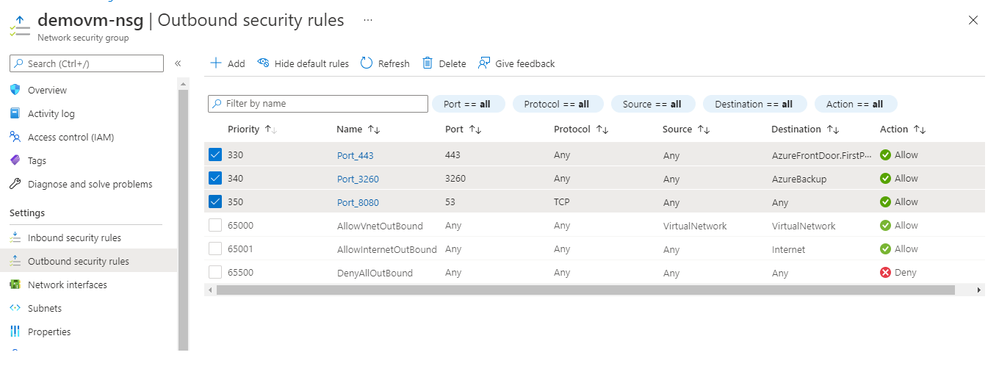Open the Action == all filter
This screenshot has width=999, height=367.
pos(855,104)
